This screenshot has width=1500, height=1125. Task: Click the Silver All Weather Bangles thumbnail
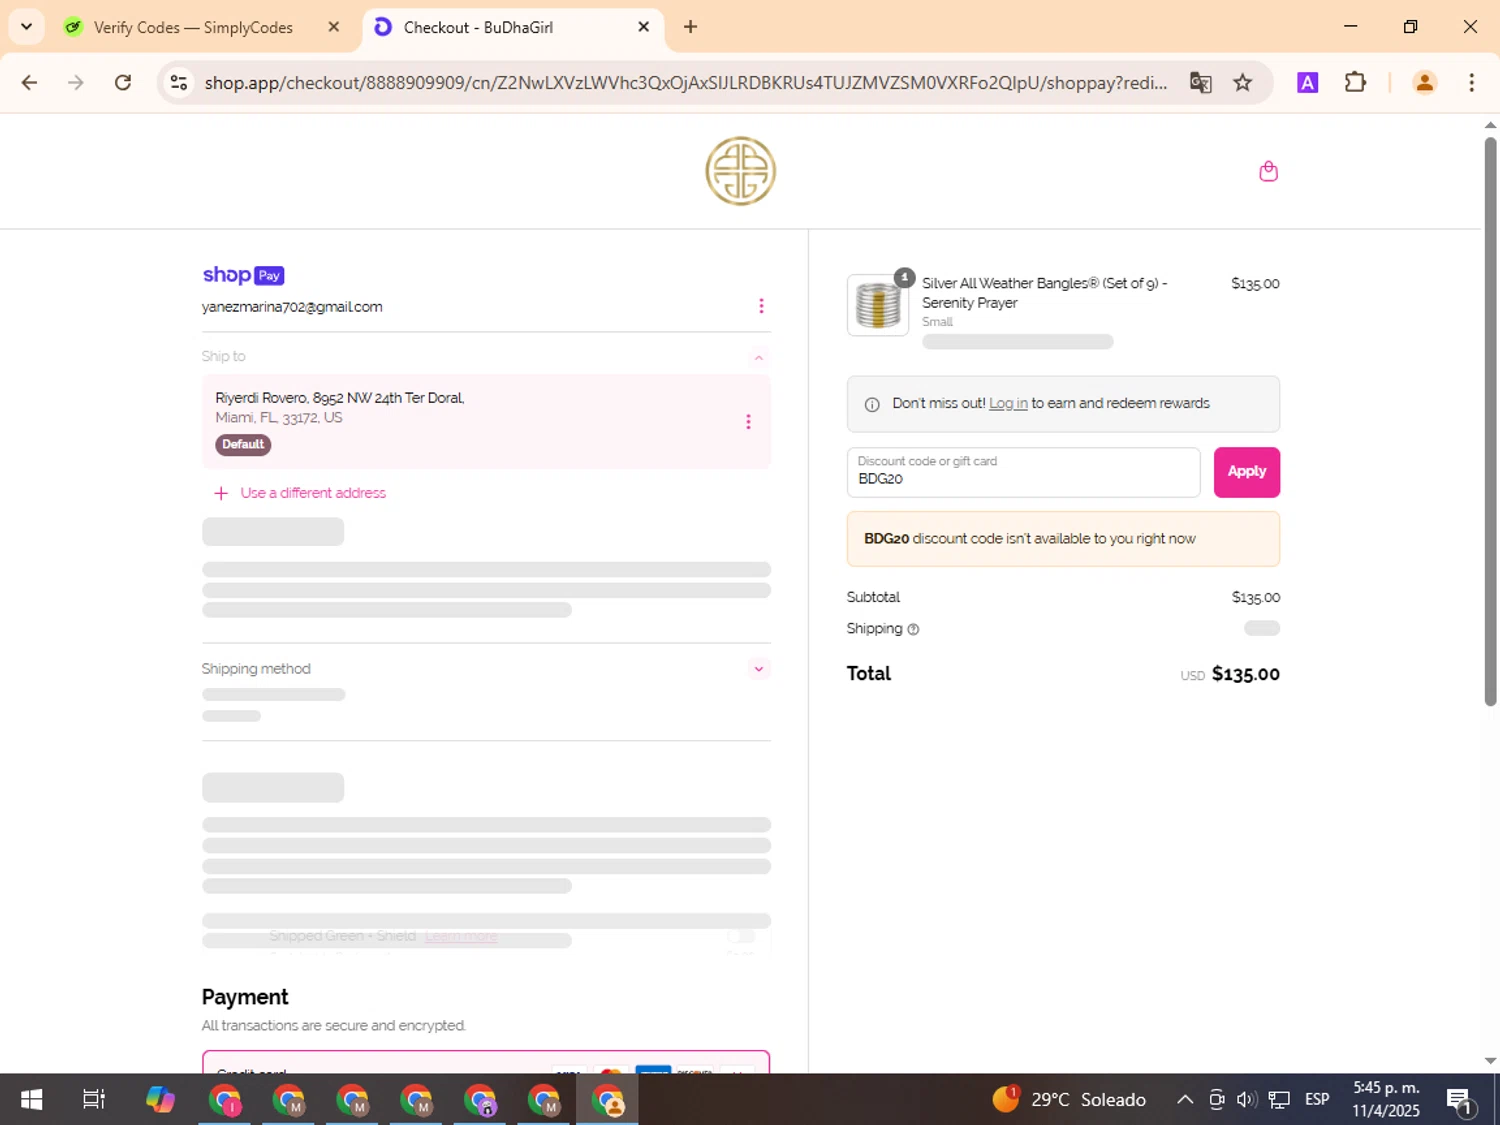878,305
